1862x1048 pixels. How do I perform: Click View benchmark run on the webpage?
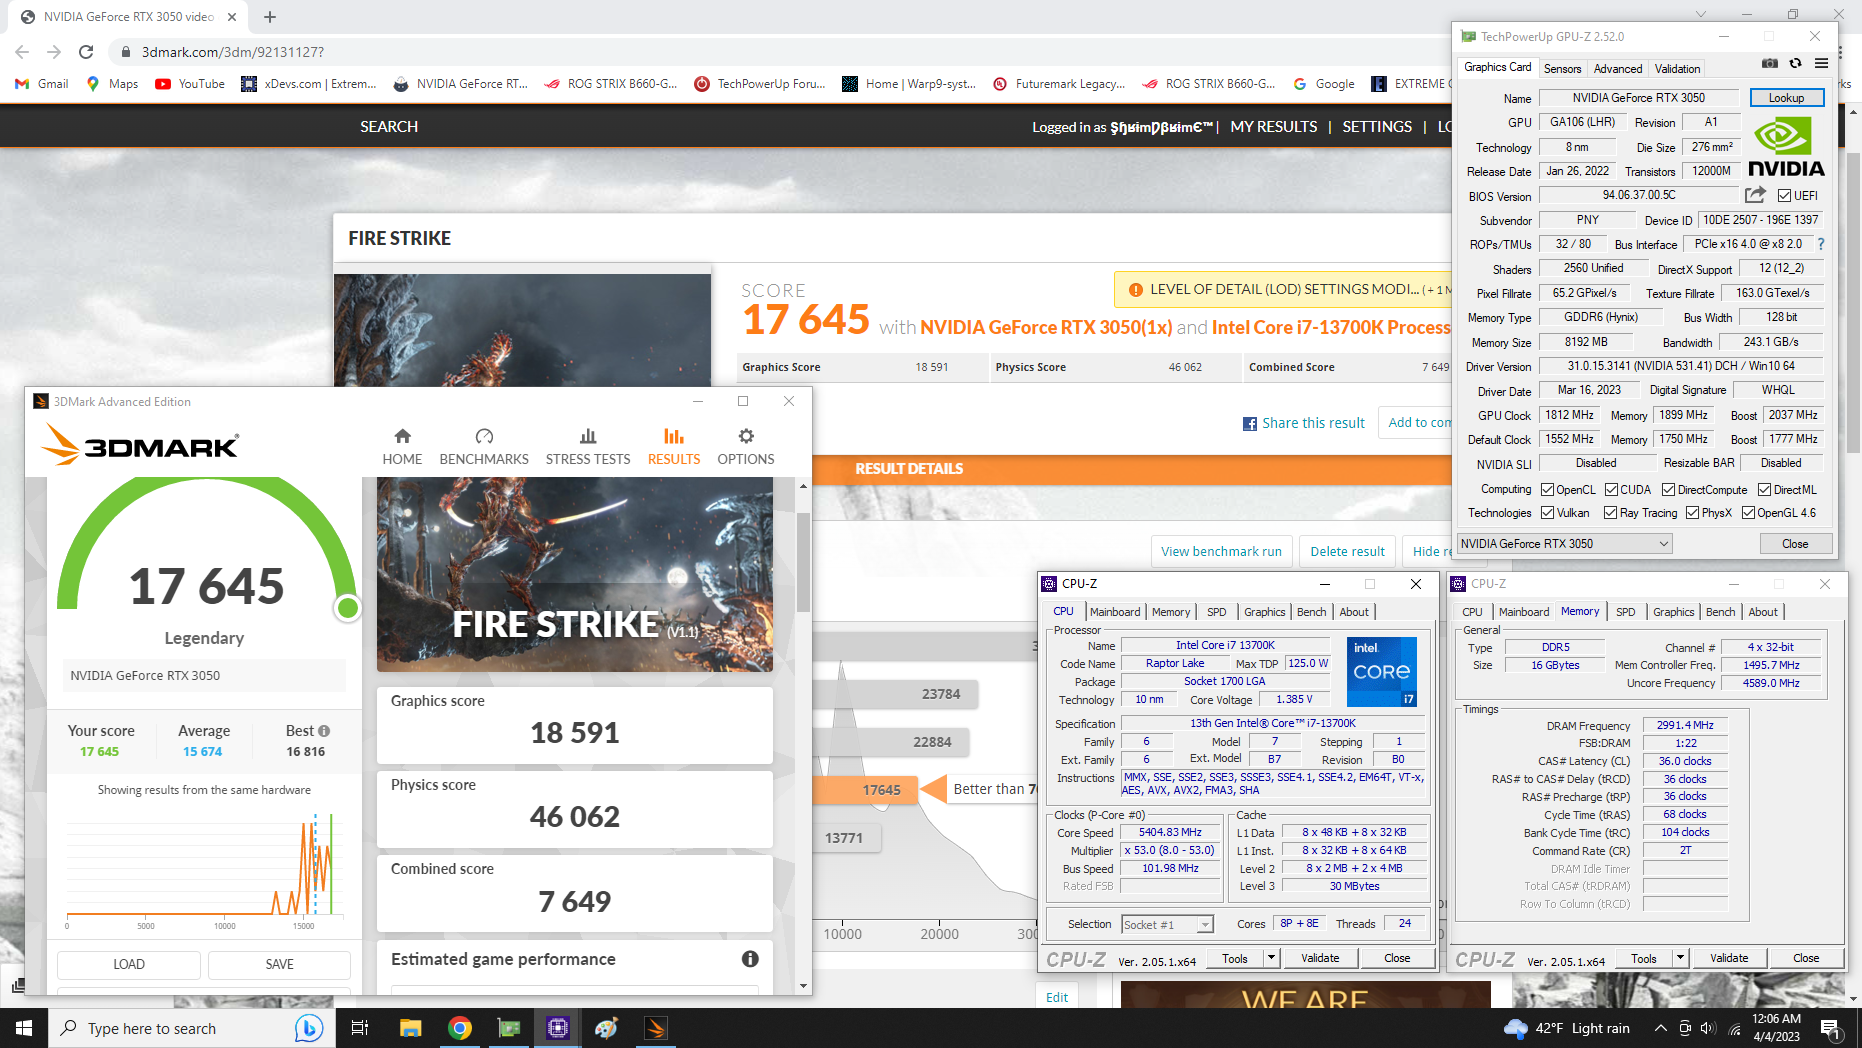tap(1221, 551)
